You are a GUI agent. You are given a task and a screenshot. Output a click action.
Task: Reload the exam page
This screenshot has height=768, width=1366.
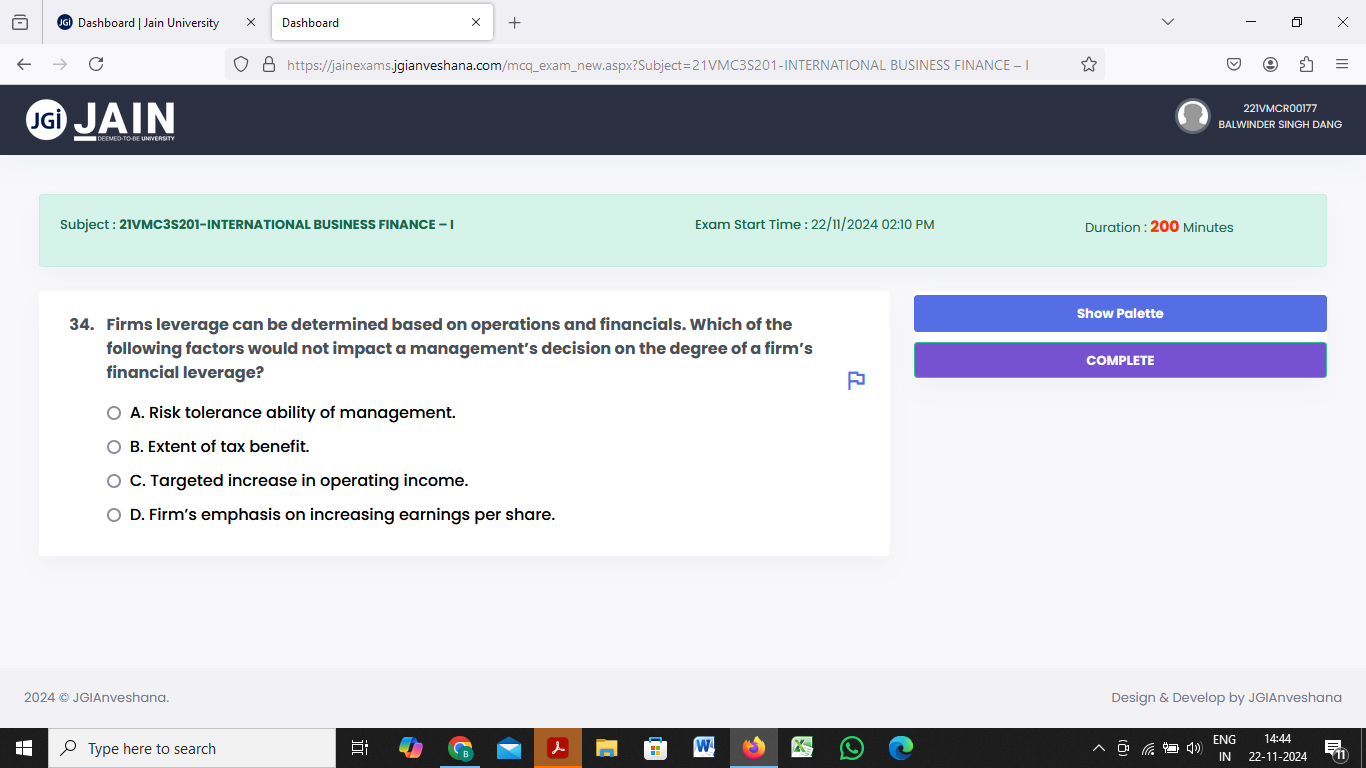pyautogui.click(x=95, y=63)
